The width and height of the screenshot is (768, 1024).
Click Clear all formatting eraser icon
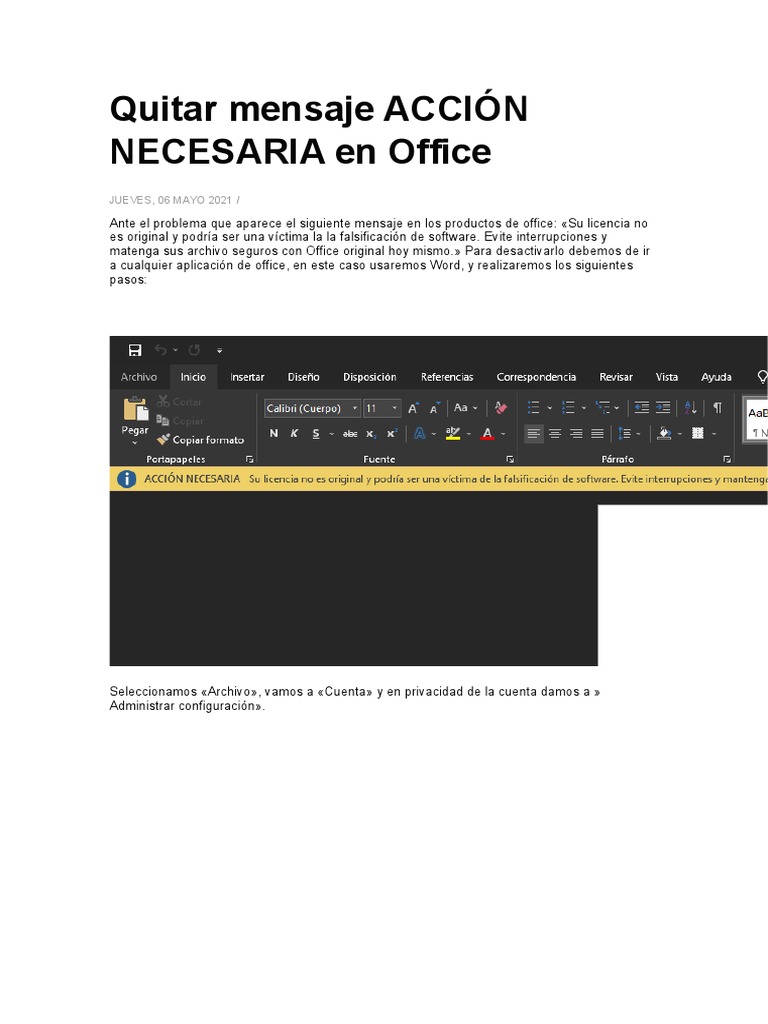pos(501,408)
